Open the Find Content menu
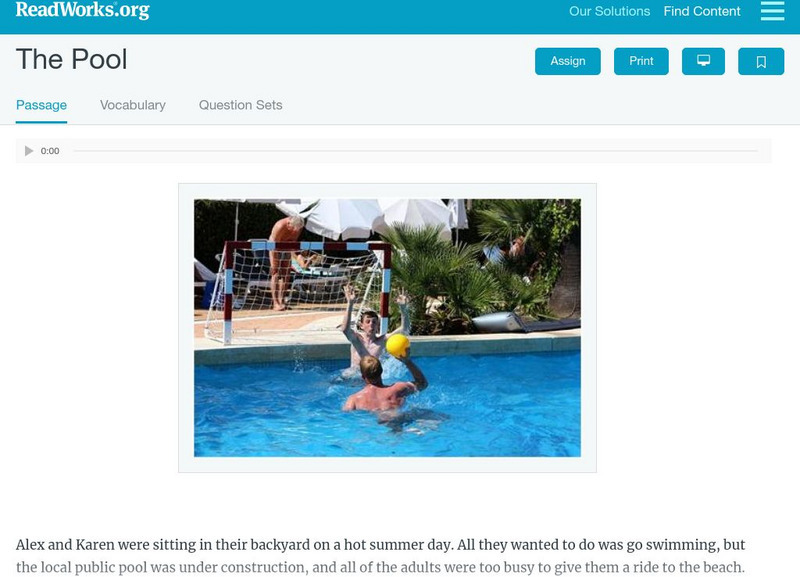The height and width of the screenshot is (577, 800). pyautogui.click(x=702, y=11)
